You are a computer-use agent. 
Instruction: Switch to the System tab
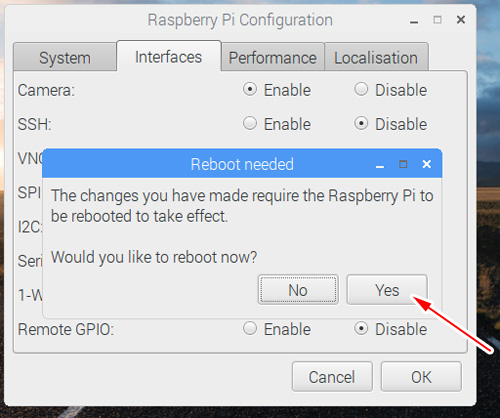coord(65,57)
